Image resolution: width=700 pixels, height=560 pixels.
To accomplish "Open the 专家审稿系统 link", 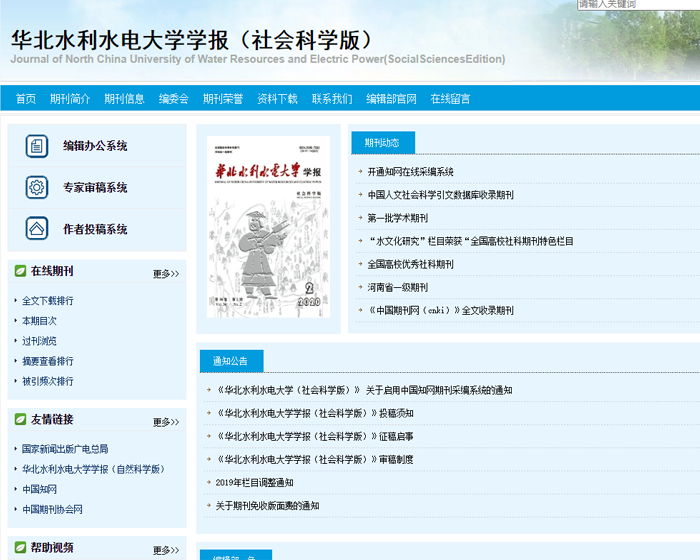I will point(95,188).
